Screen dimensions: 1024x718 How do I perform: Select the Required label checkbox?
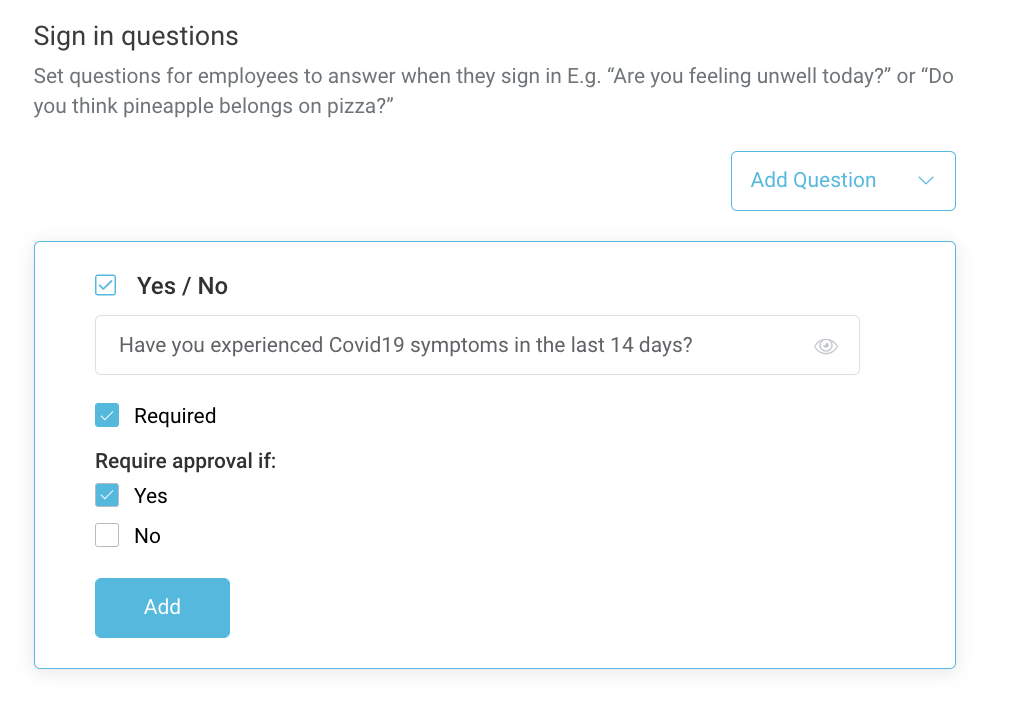106,415
